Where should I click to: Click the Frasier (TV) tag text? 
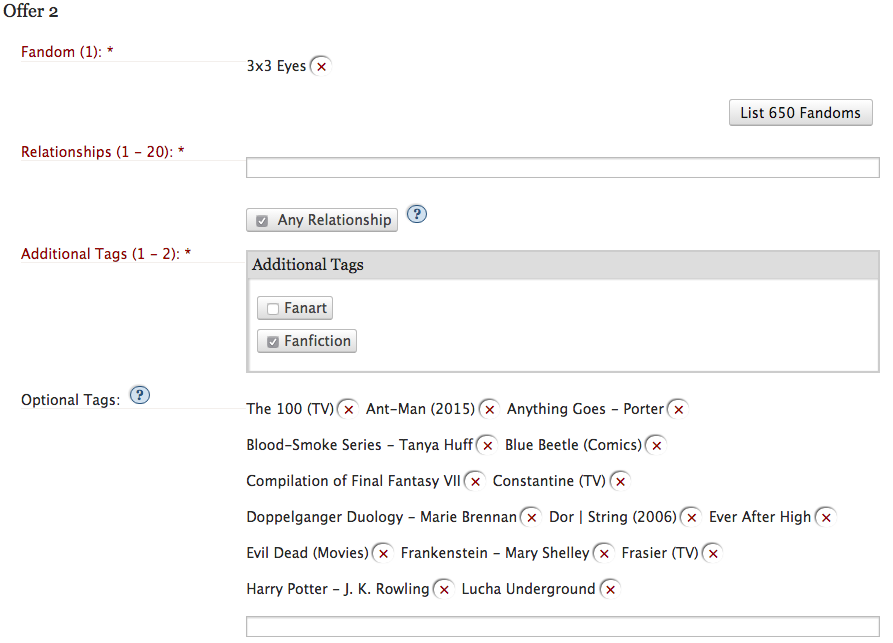tap(660, 553)
